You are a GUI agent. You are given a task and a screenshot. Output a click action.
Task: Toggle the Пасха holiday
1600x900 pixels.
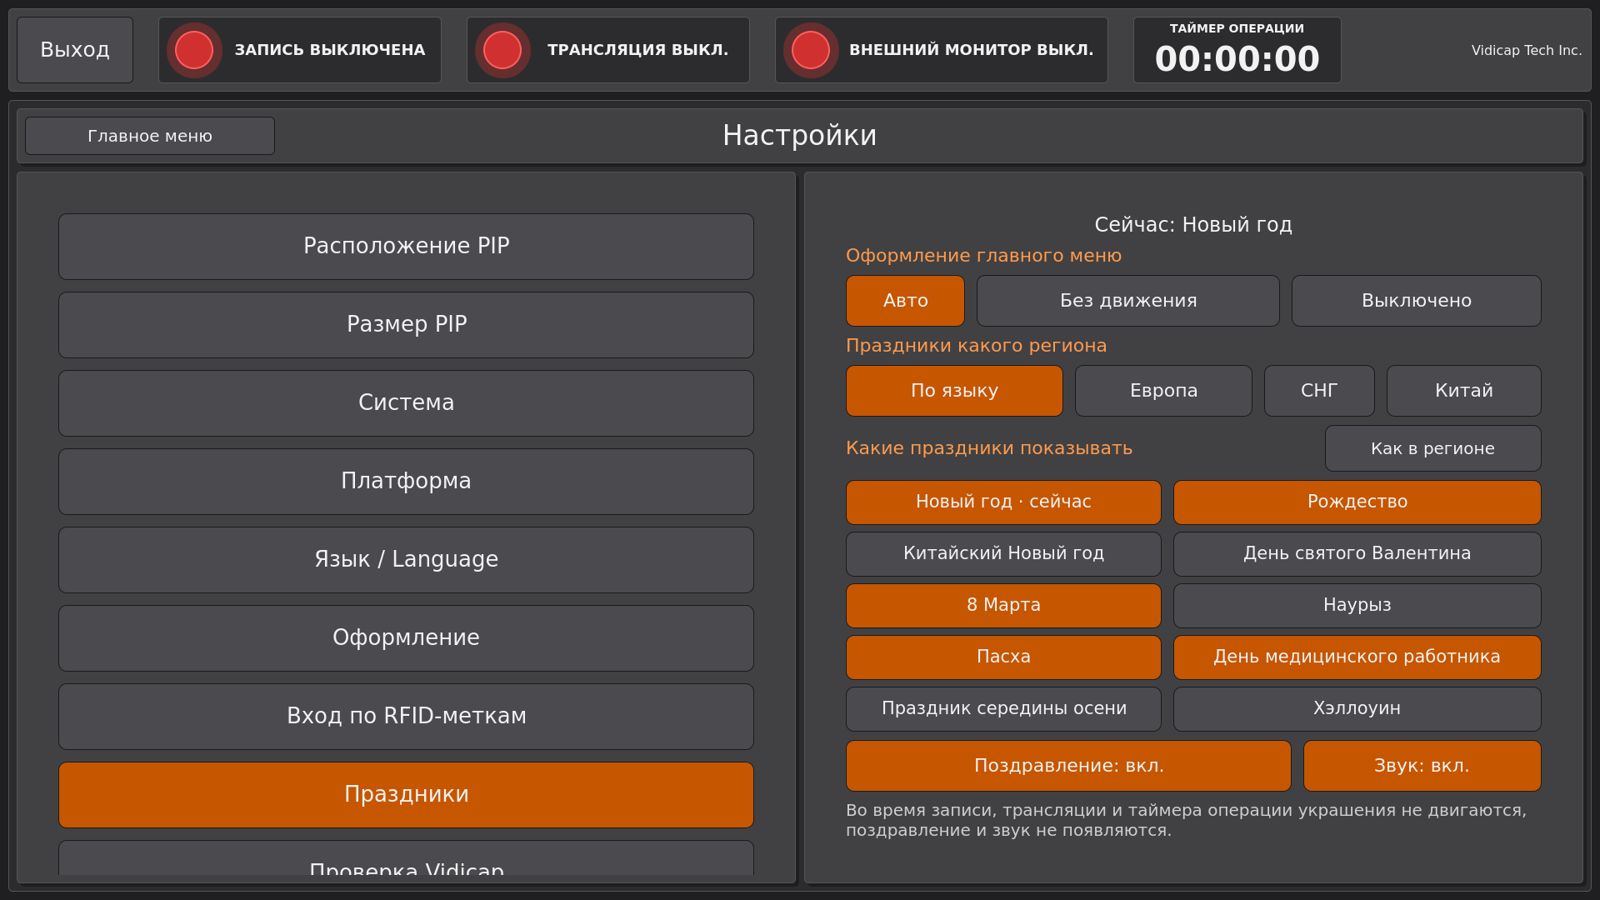point(1003,657)
